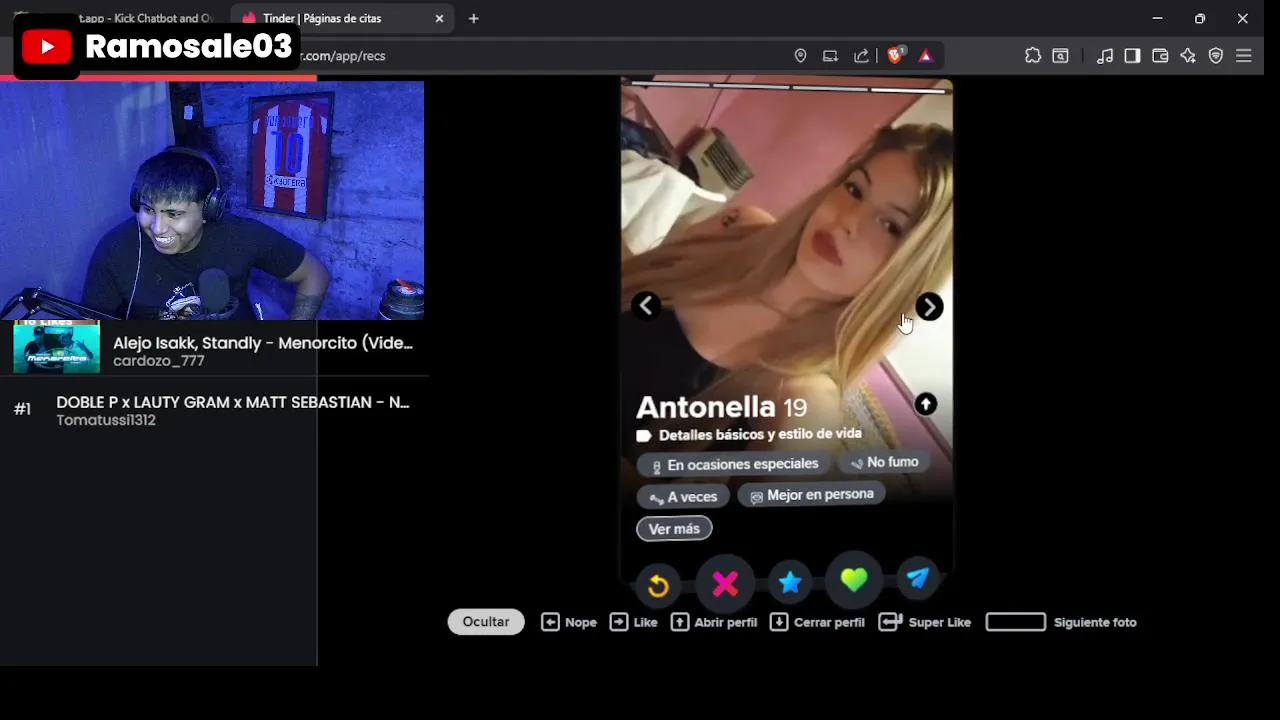
Task: Click the Like right-arrow shortcut key
Action: (x=619, y=622)
